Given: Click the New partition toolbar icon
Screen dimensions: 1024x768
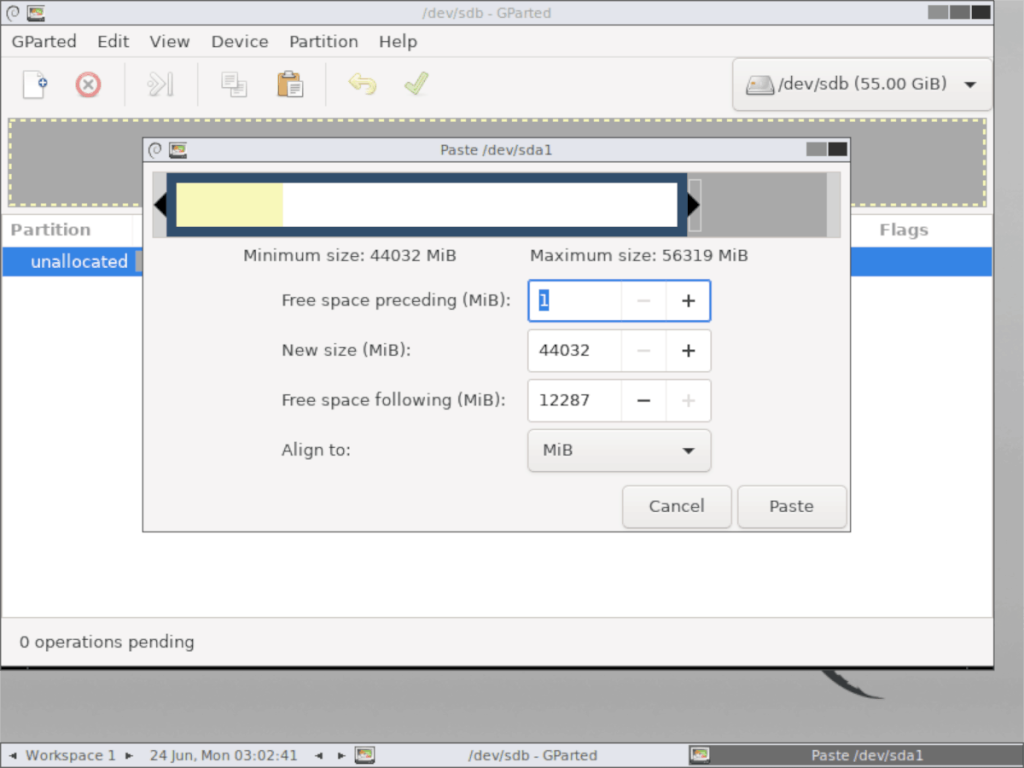Looking at the screenshot, I should tap(36, 85).
